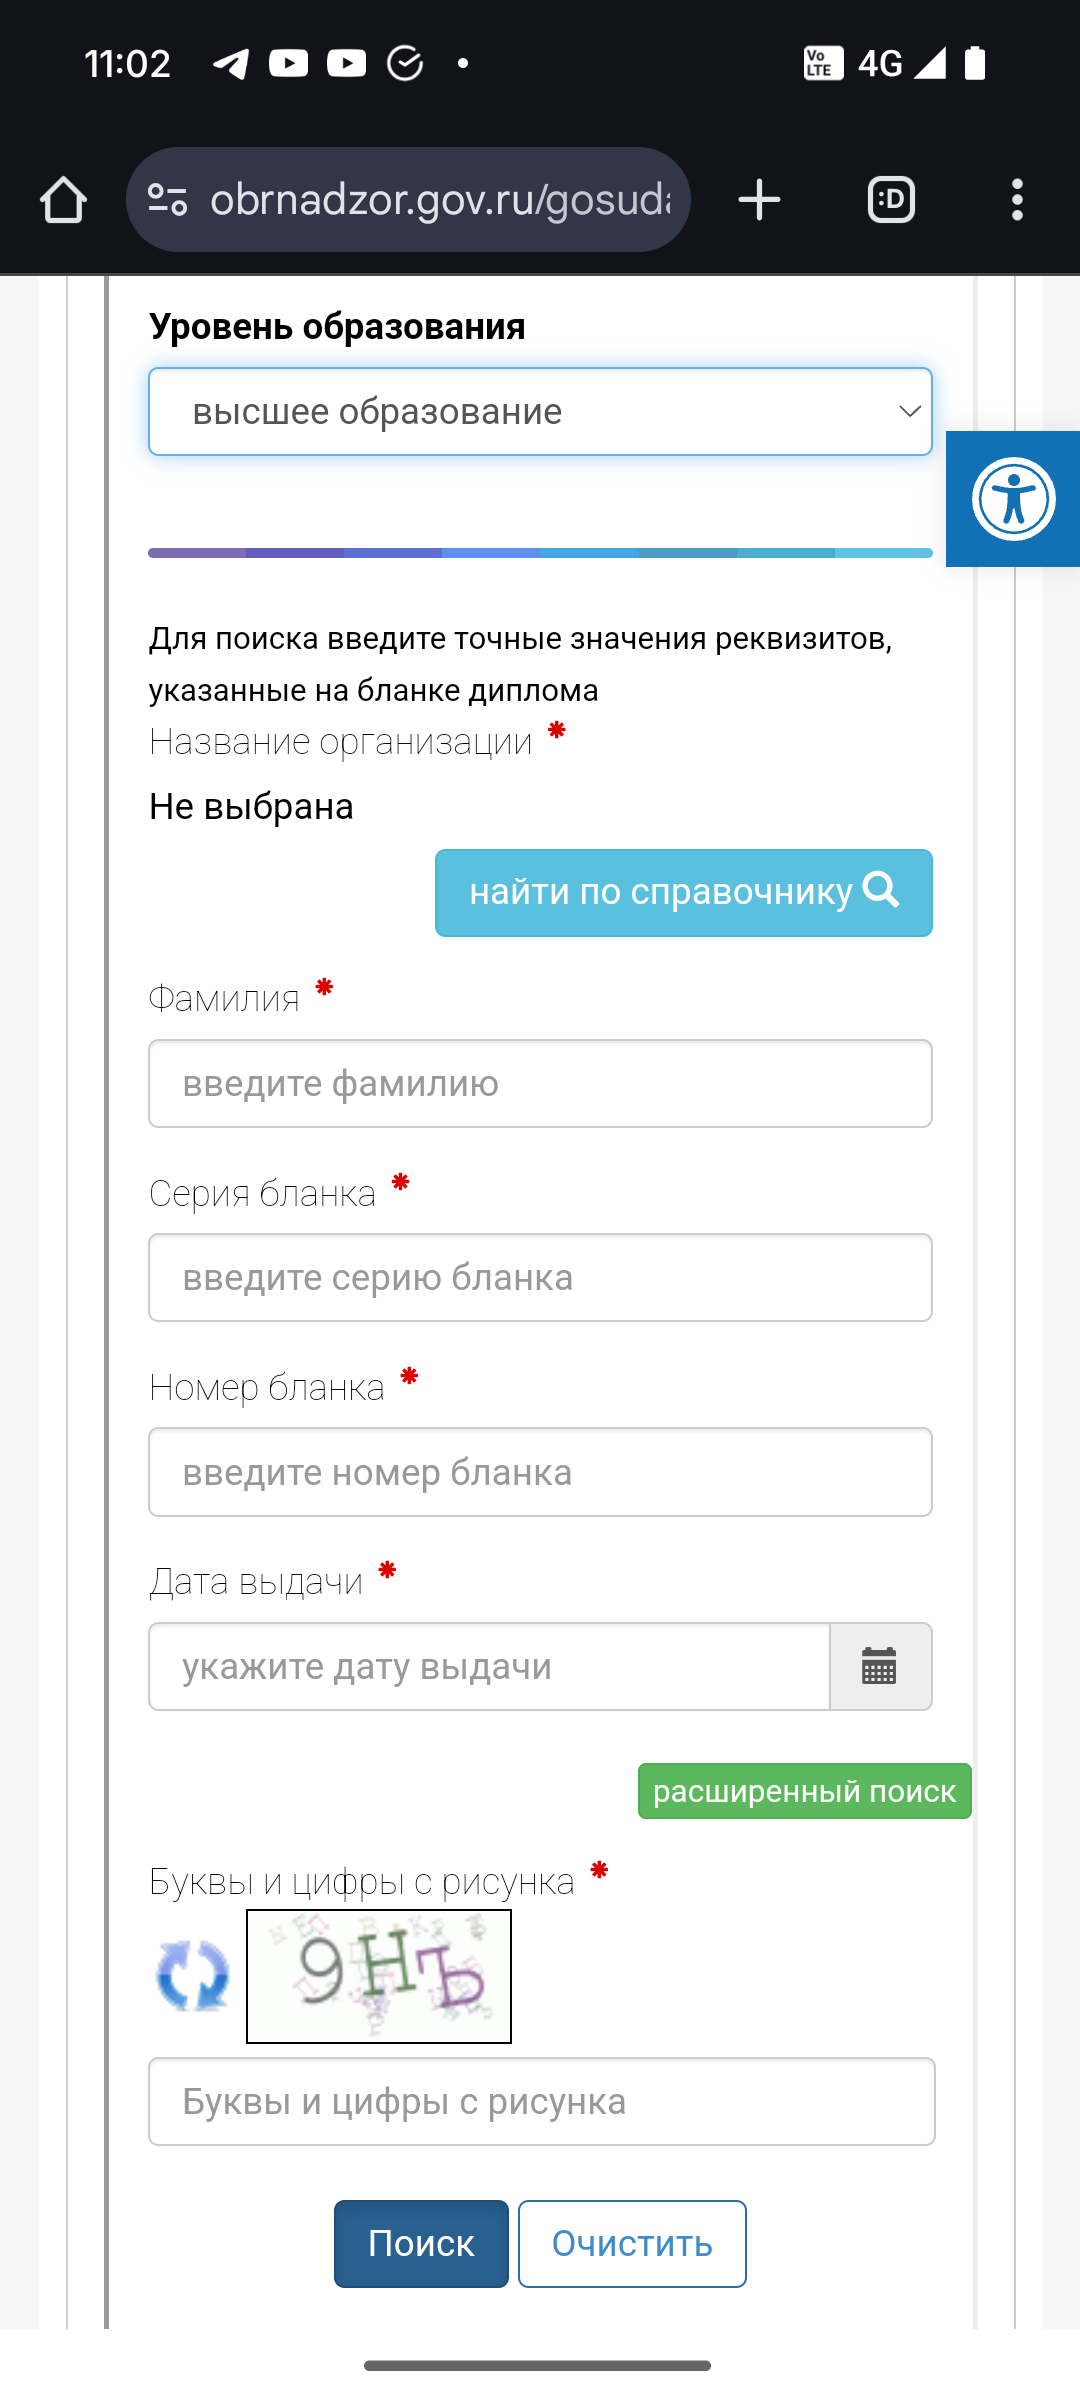Open calendar picker for issue date
Viewport: 1080px width, 2392px height.
(880, 1666)
